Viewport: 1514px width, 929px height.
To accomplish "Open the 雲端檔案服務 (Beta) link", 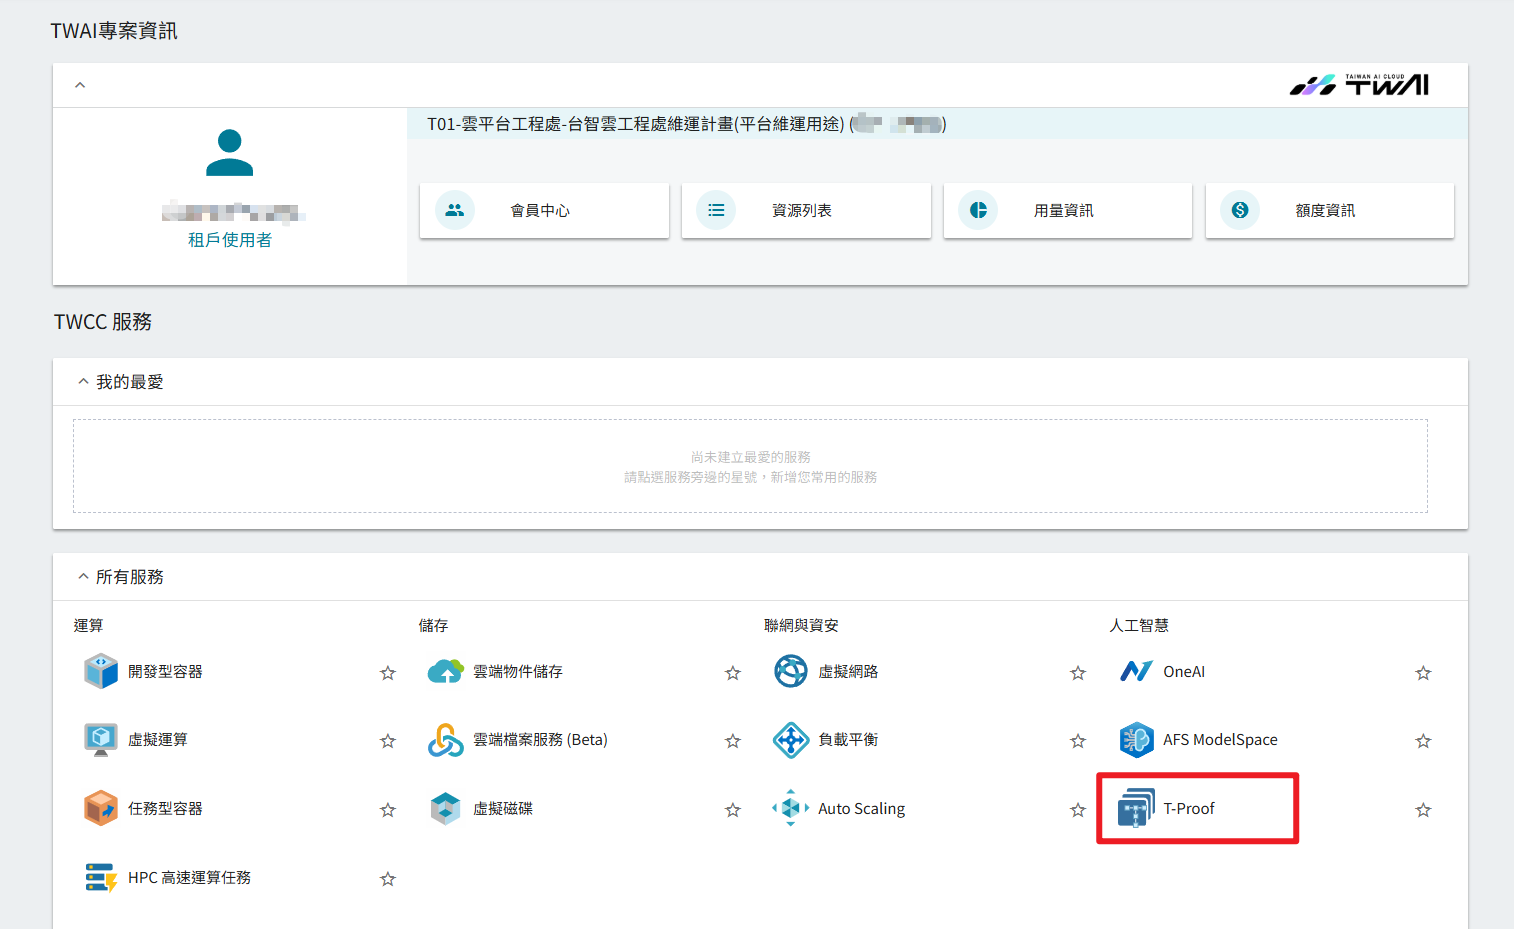I will (x=540, y=740).
